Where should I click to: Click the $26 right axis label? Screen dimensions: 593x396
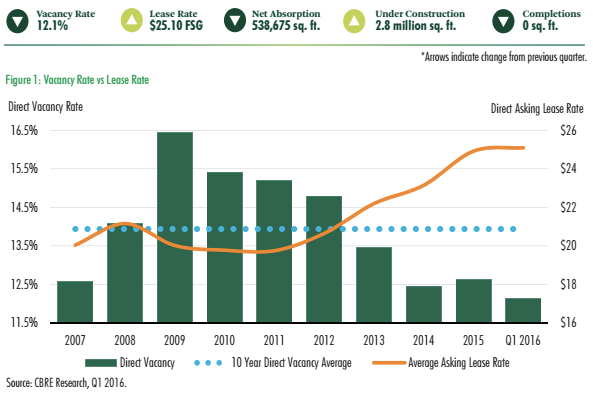(x=568, y=130)
